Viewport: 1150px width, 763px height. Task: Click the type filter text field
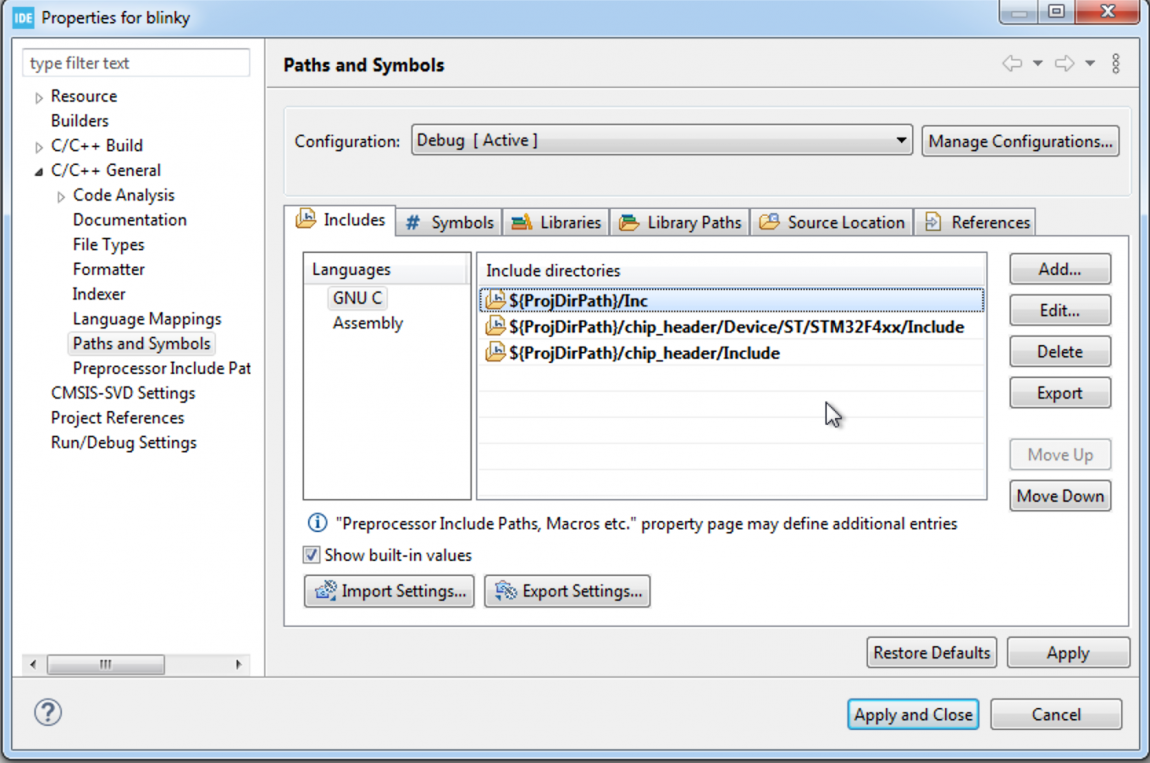coord(136,63)
